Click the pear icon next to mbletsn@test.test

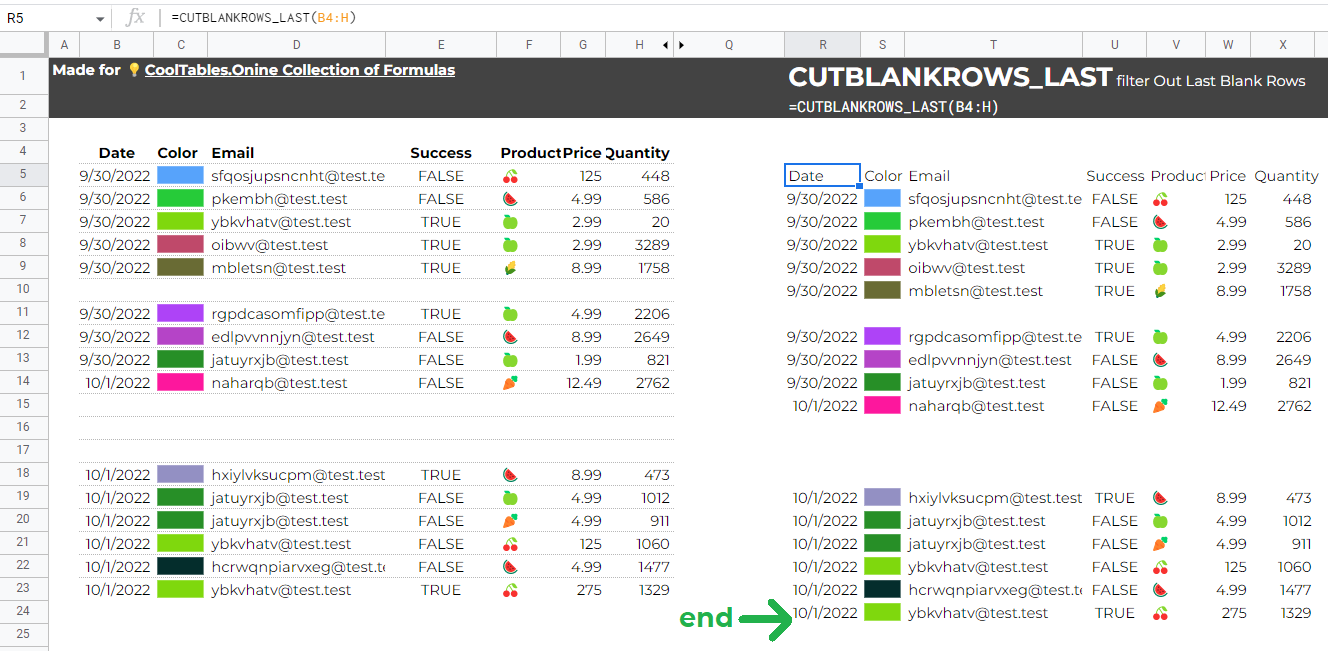(510, 267)
